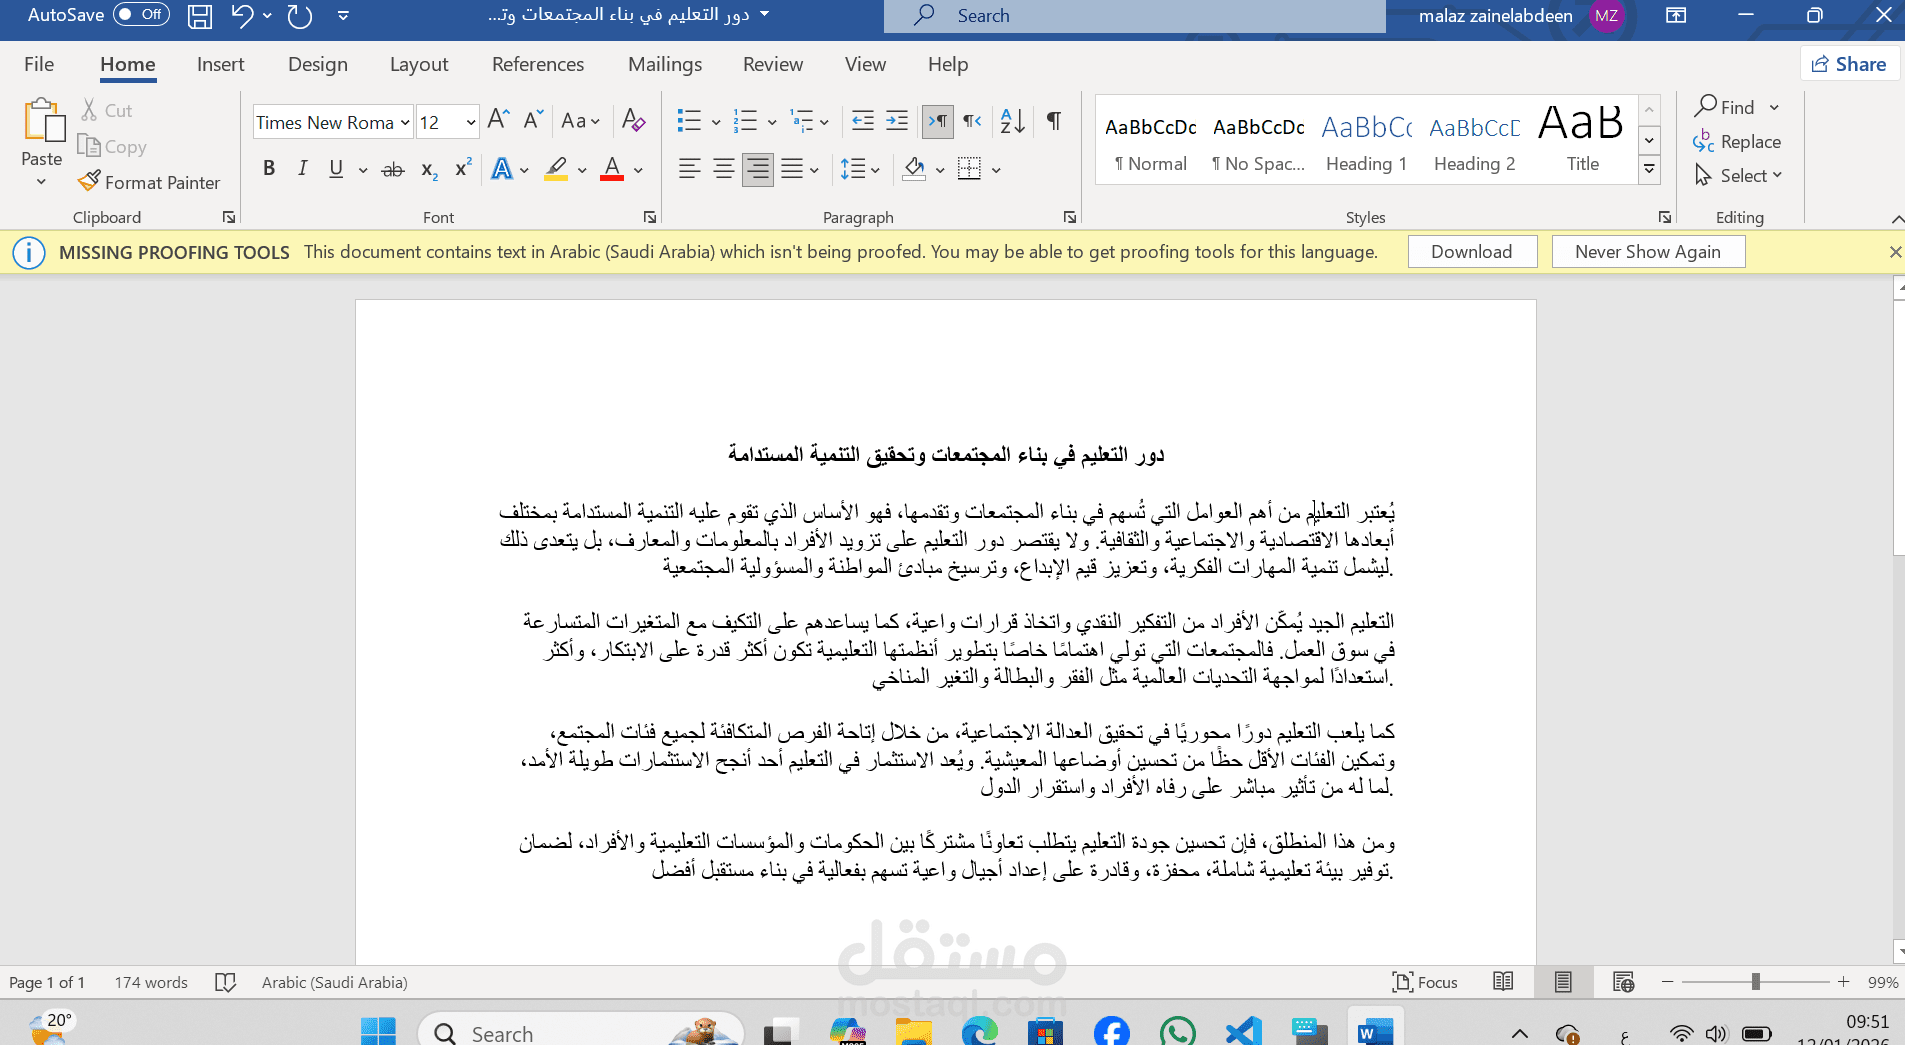Open the spelling and proofing status icon
Screen dimensions: 1905x1045
coord(226,982)
